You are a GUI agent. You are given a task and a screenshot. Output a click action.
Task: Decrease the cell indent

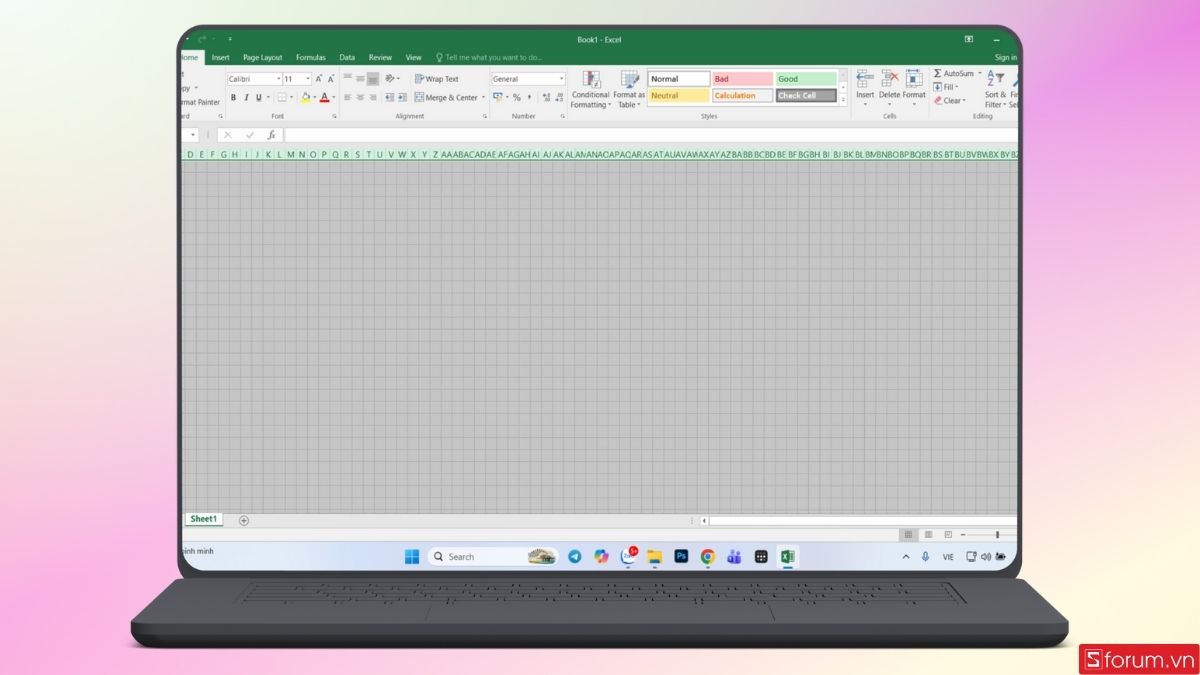[390, 98]
